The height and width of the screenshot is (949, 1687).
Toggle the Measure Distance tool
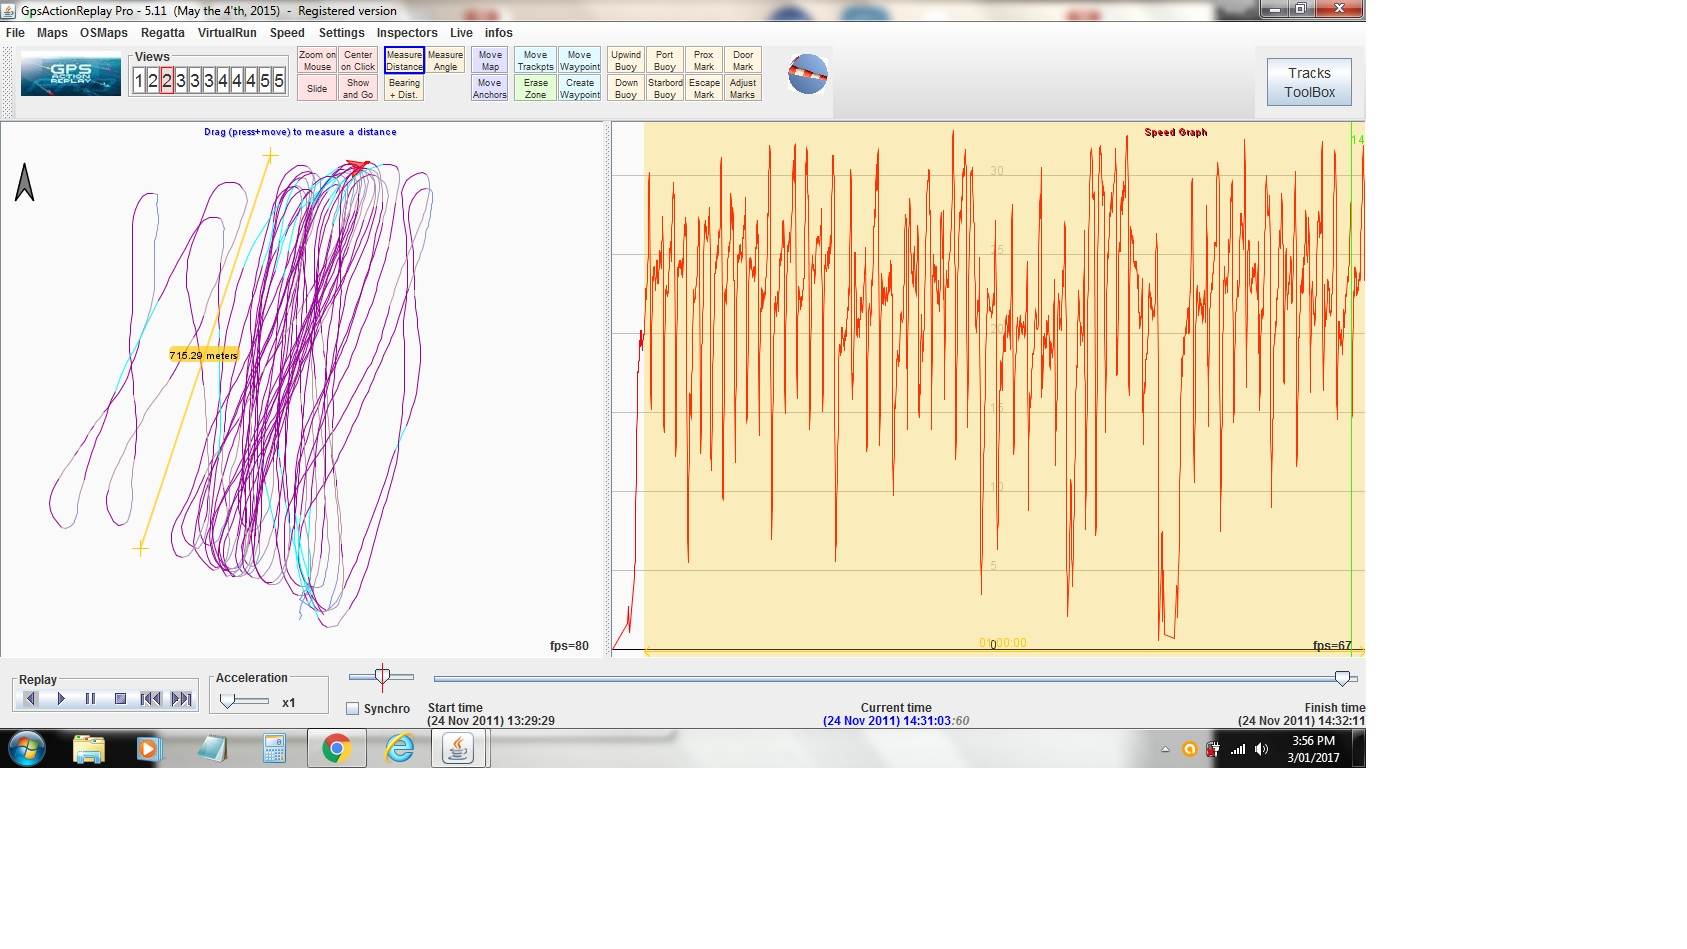tap(404, 61)
